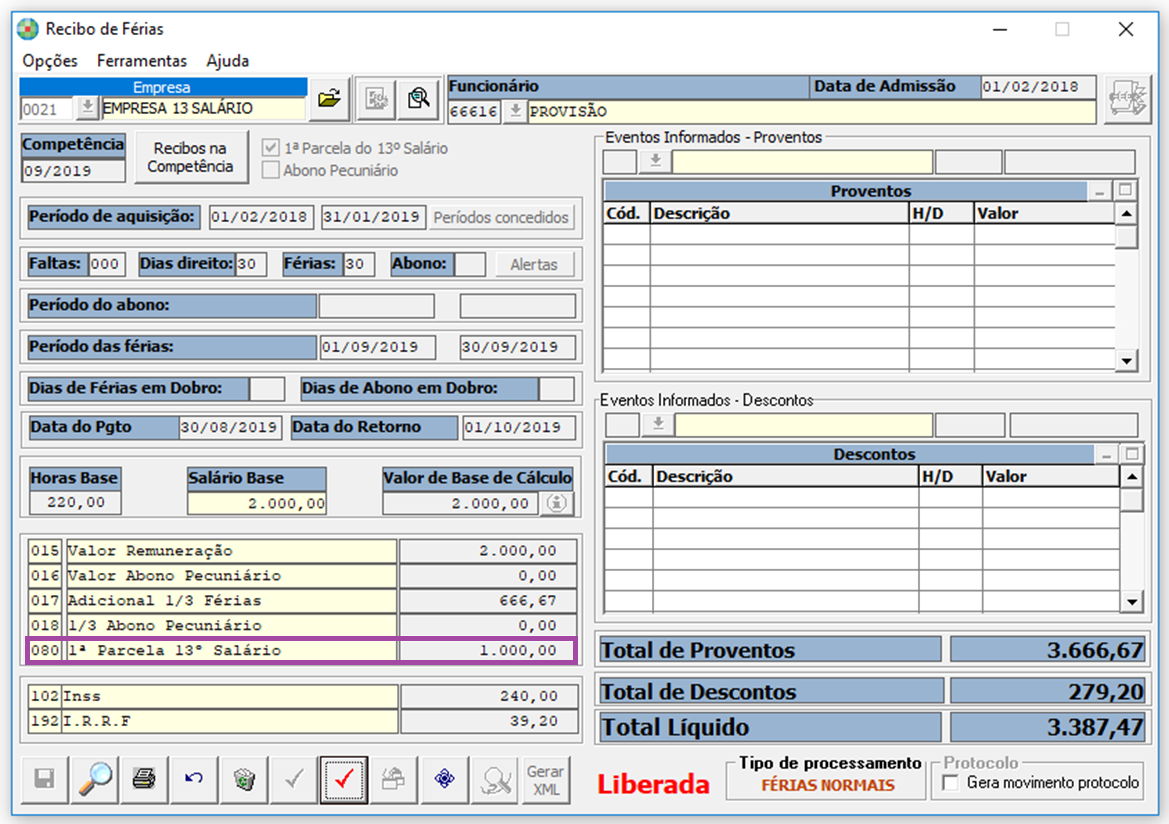Open Descontos event code dropdown arrow
Image resolution: width=1169 pixels, height=824 pixels.
tap(658, 424)
